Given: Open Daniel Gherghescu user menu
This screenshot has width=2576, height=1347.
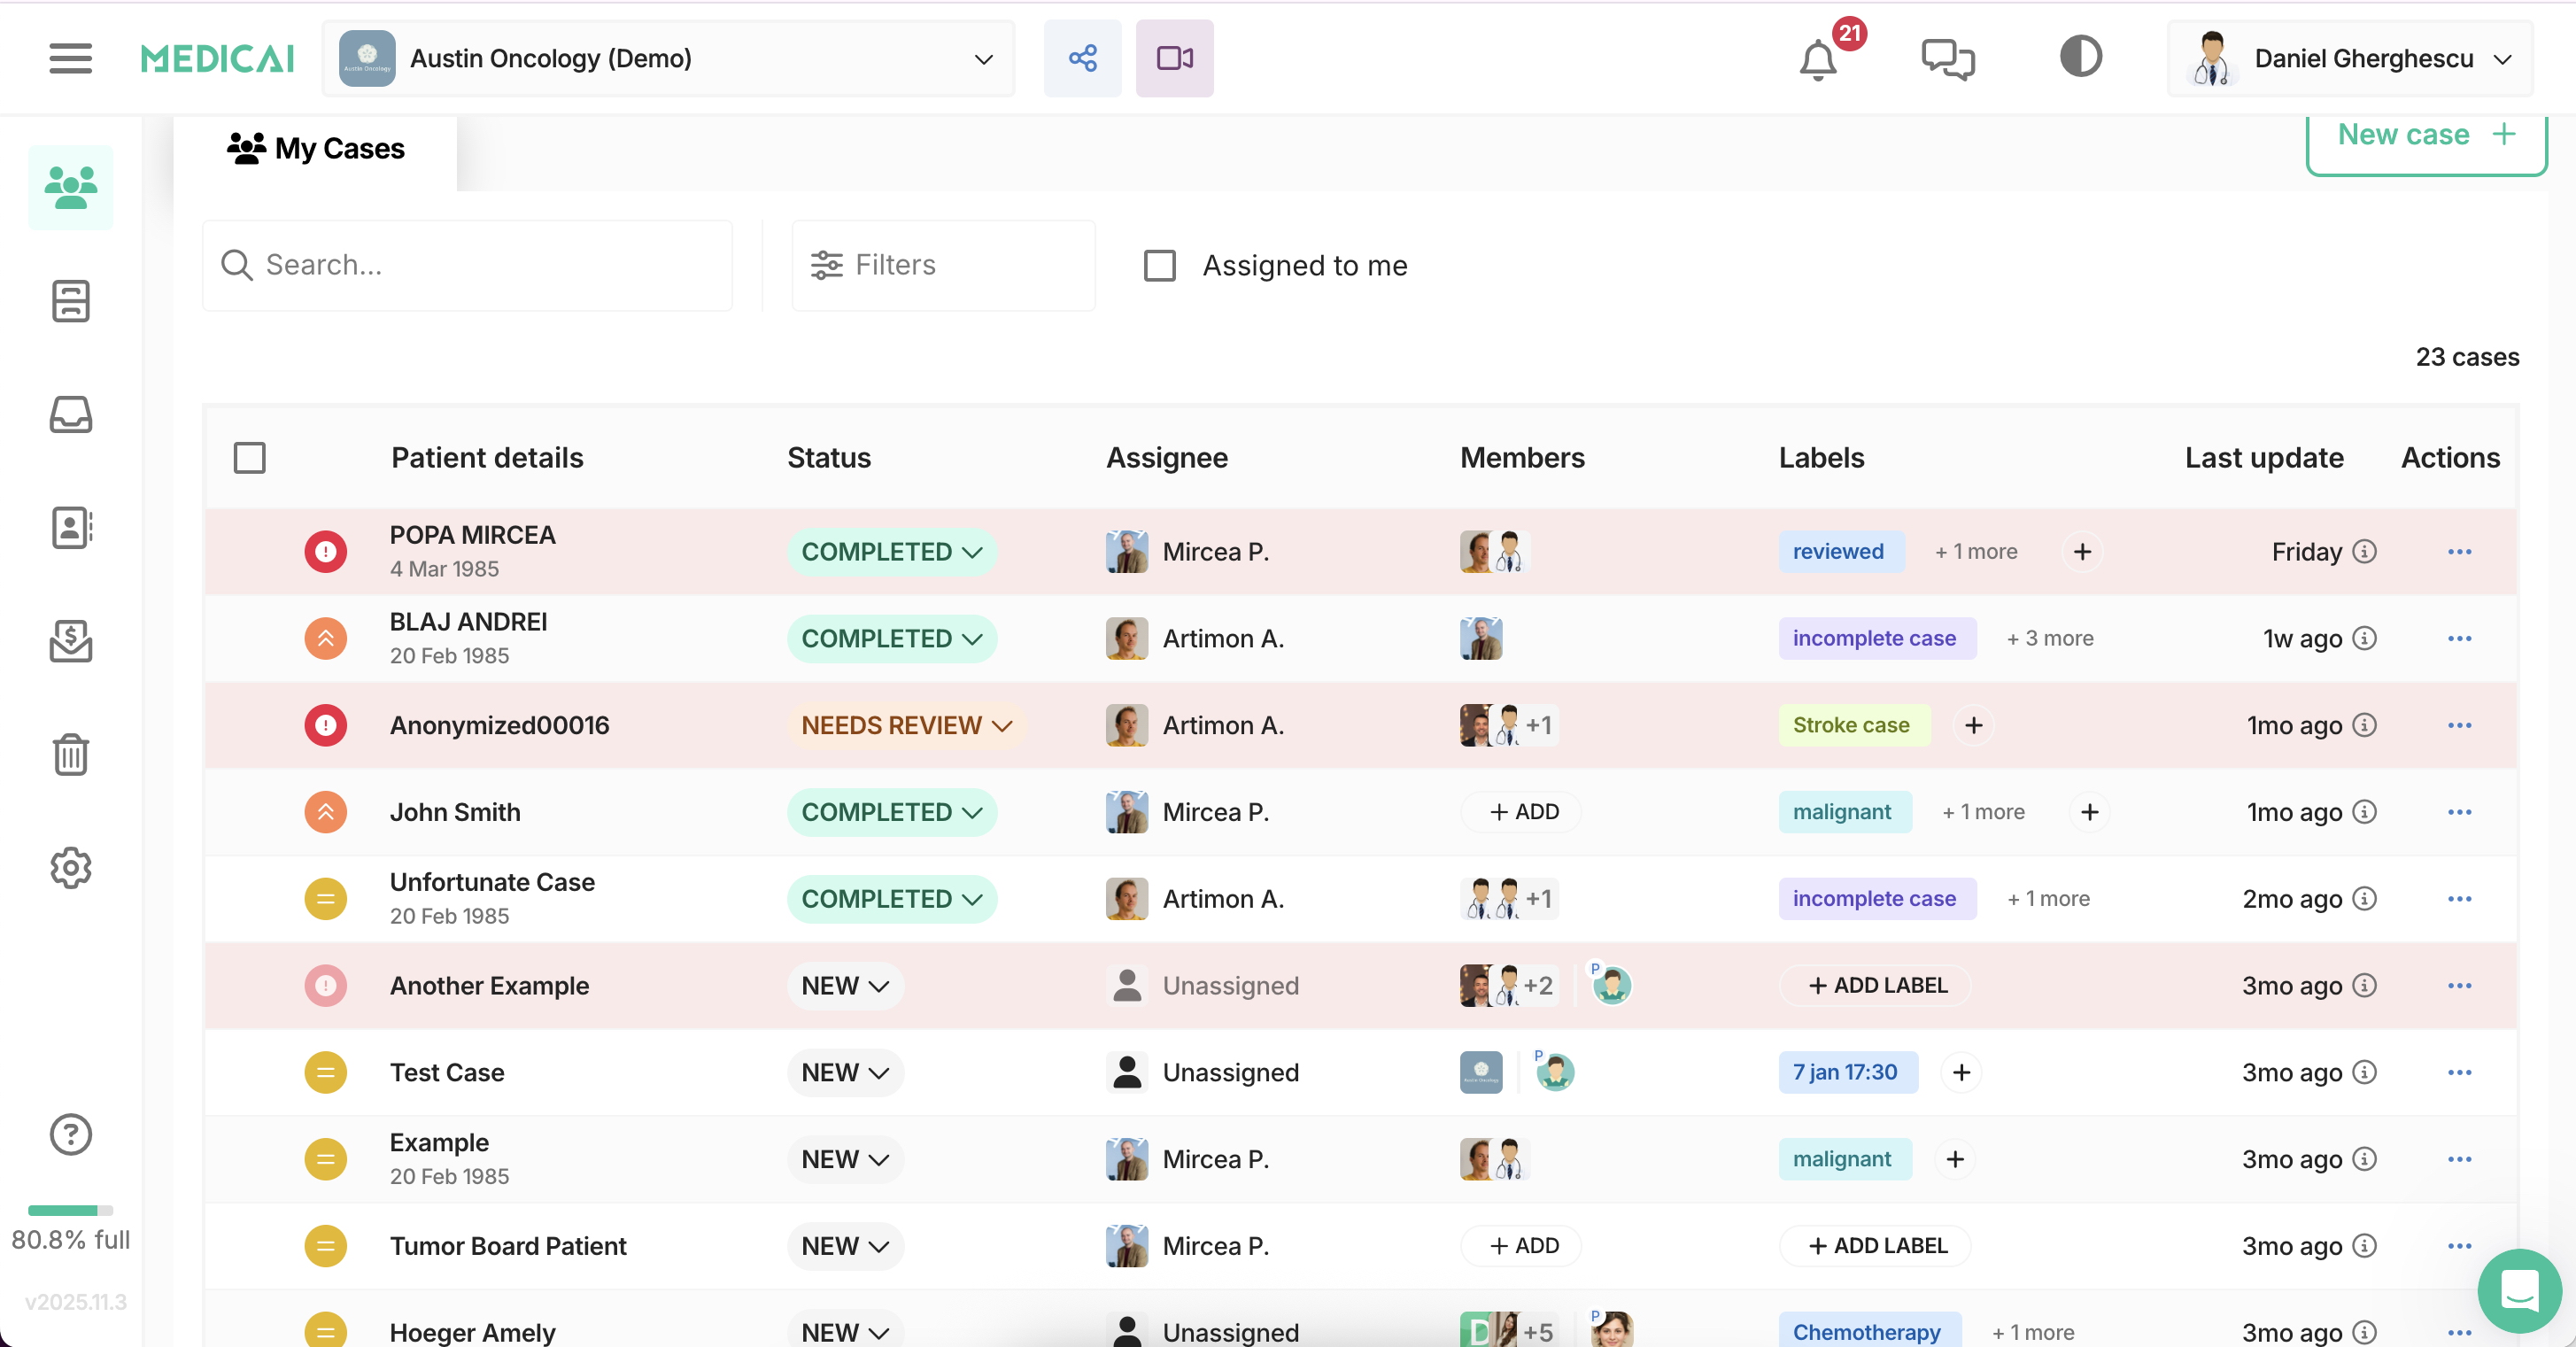Looking at the screenshot, I should (x=2349, y=58).
